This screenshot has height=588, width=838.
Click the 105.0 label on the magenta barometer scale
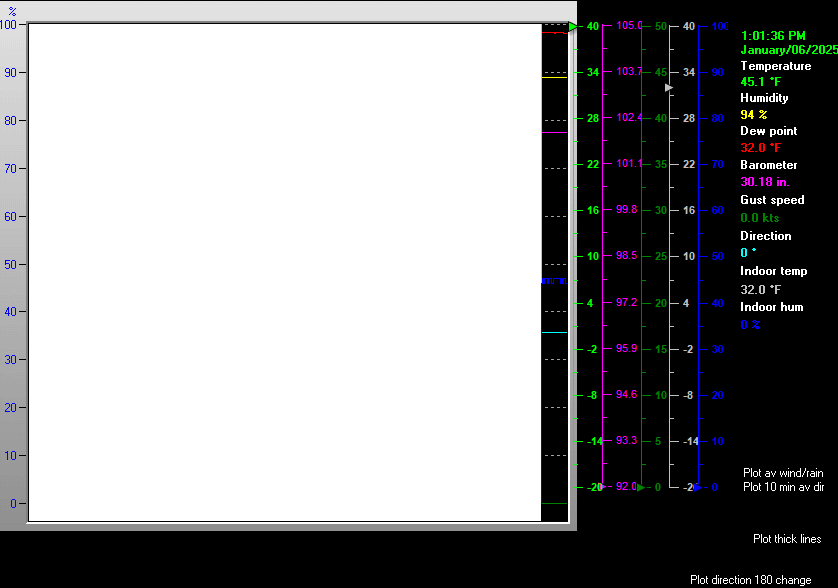point(628,25)
